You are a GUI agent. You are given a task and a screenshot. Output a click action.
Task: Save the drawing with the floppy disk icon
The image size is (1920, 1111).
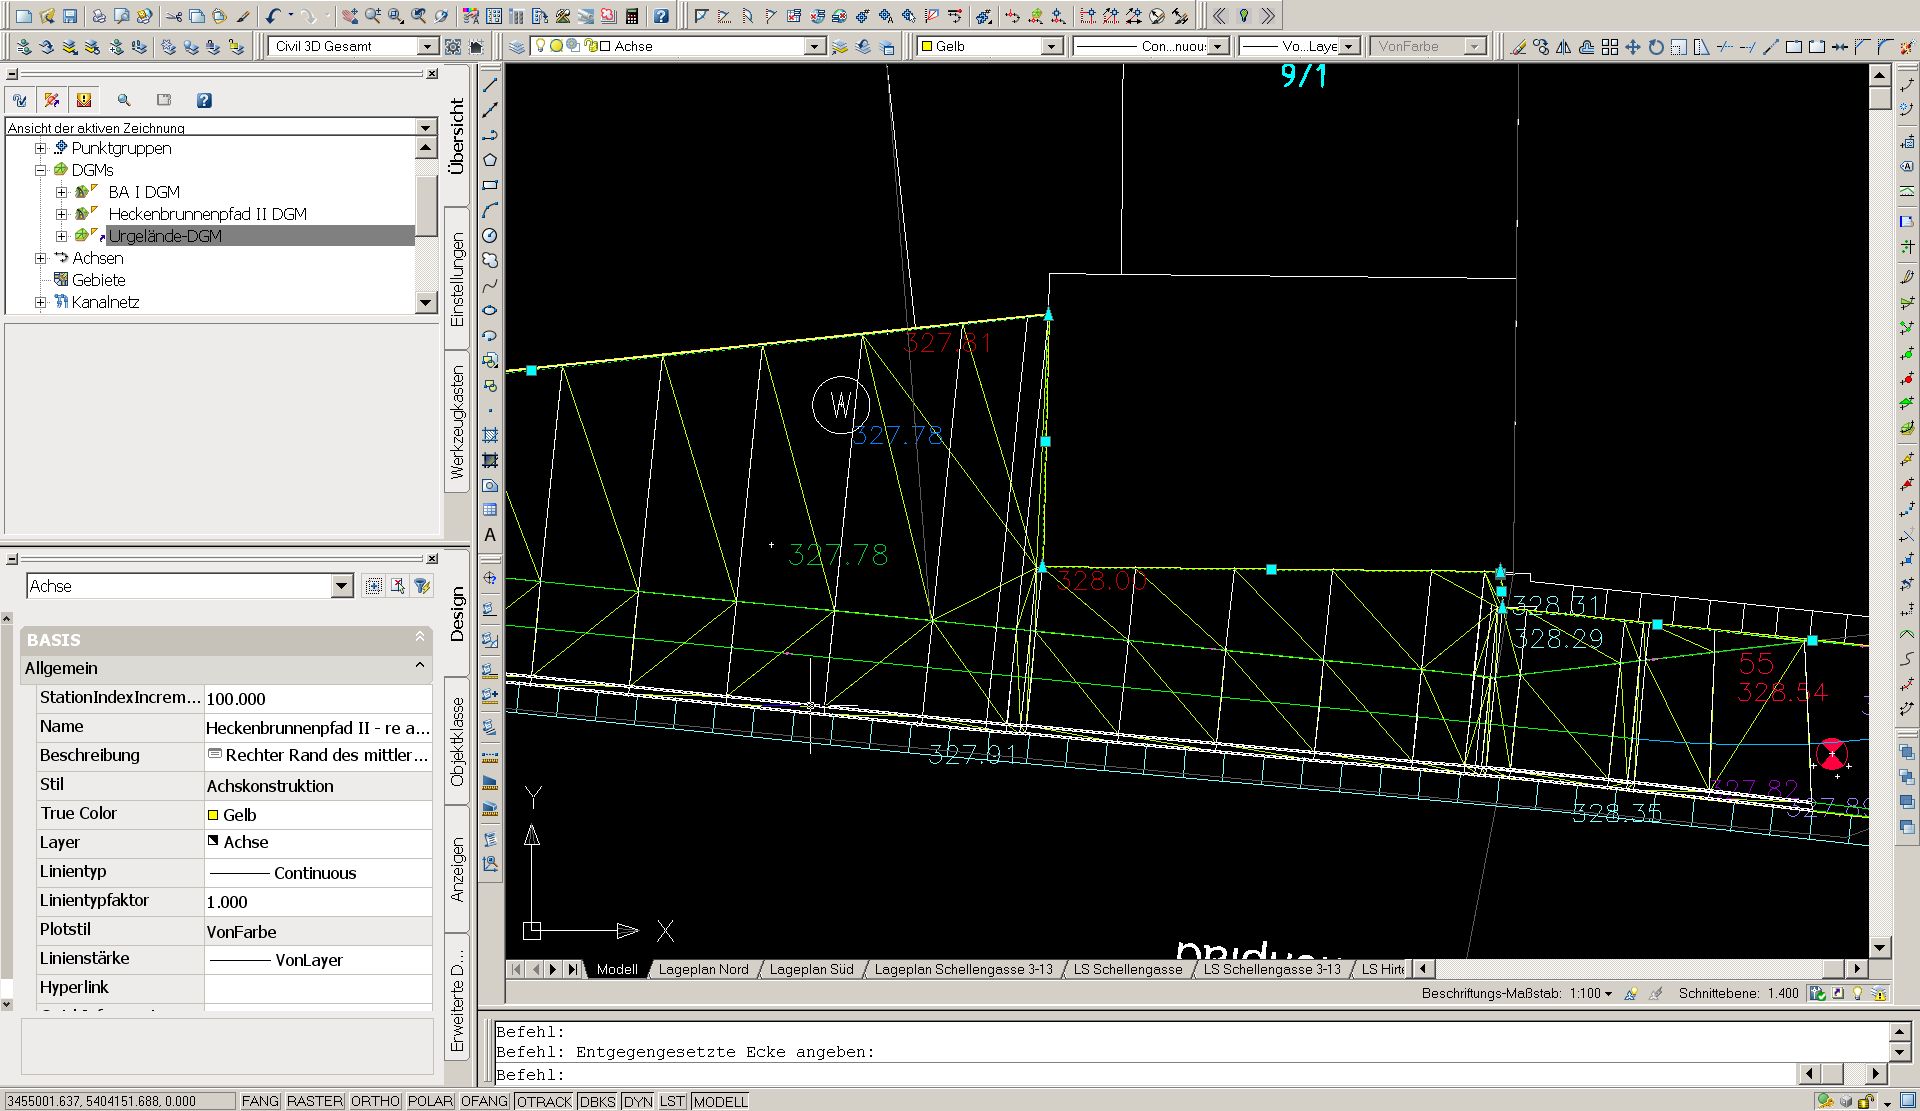[x=70, y=16]
